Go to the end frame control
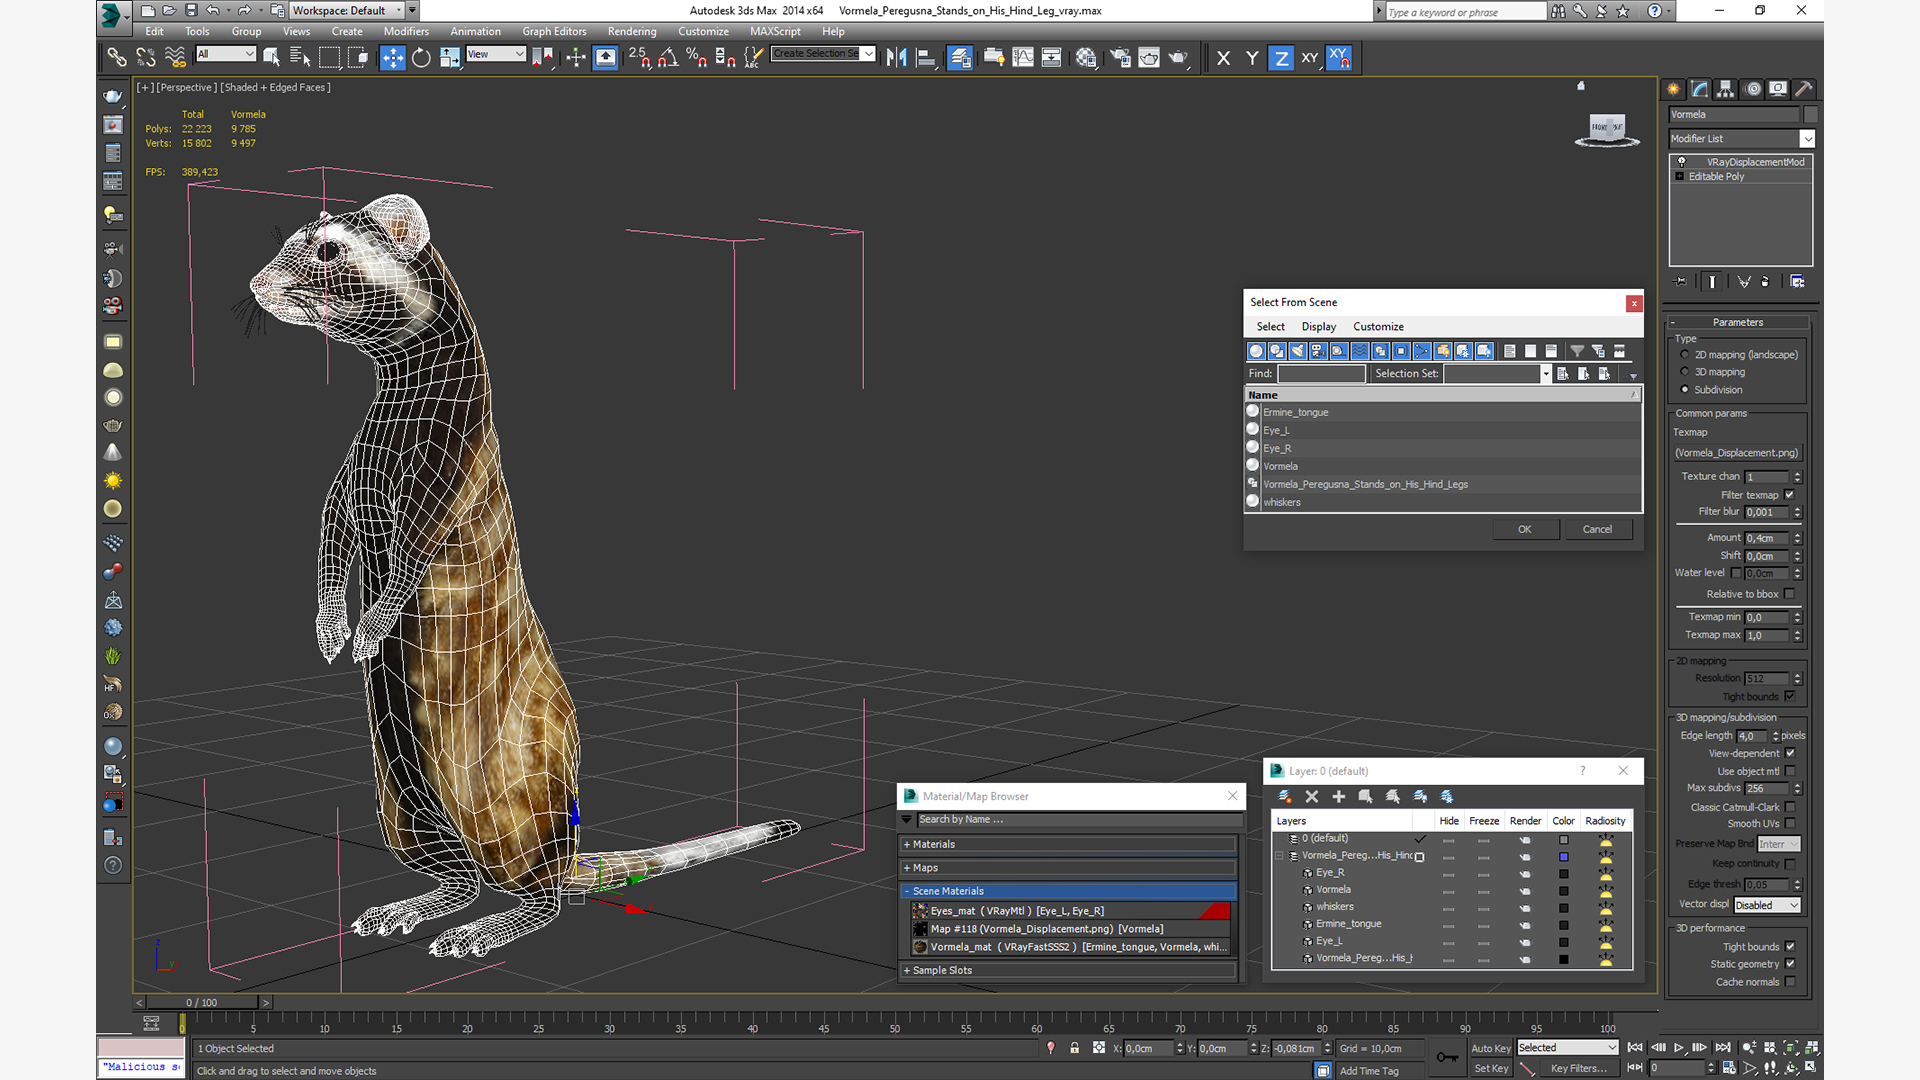The width and height of the screenshot is (1920, 1080). tap(1723, 1047)
